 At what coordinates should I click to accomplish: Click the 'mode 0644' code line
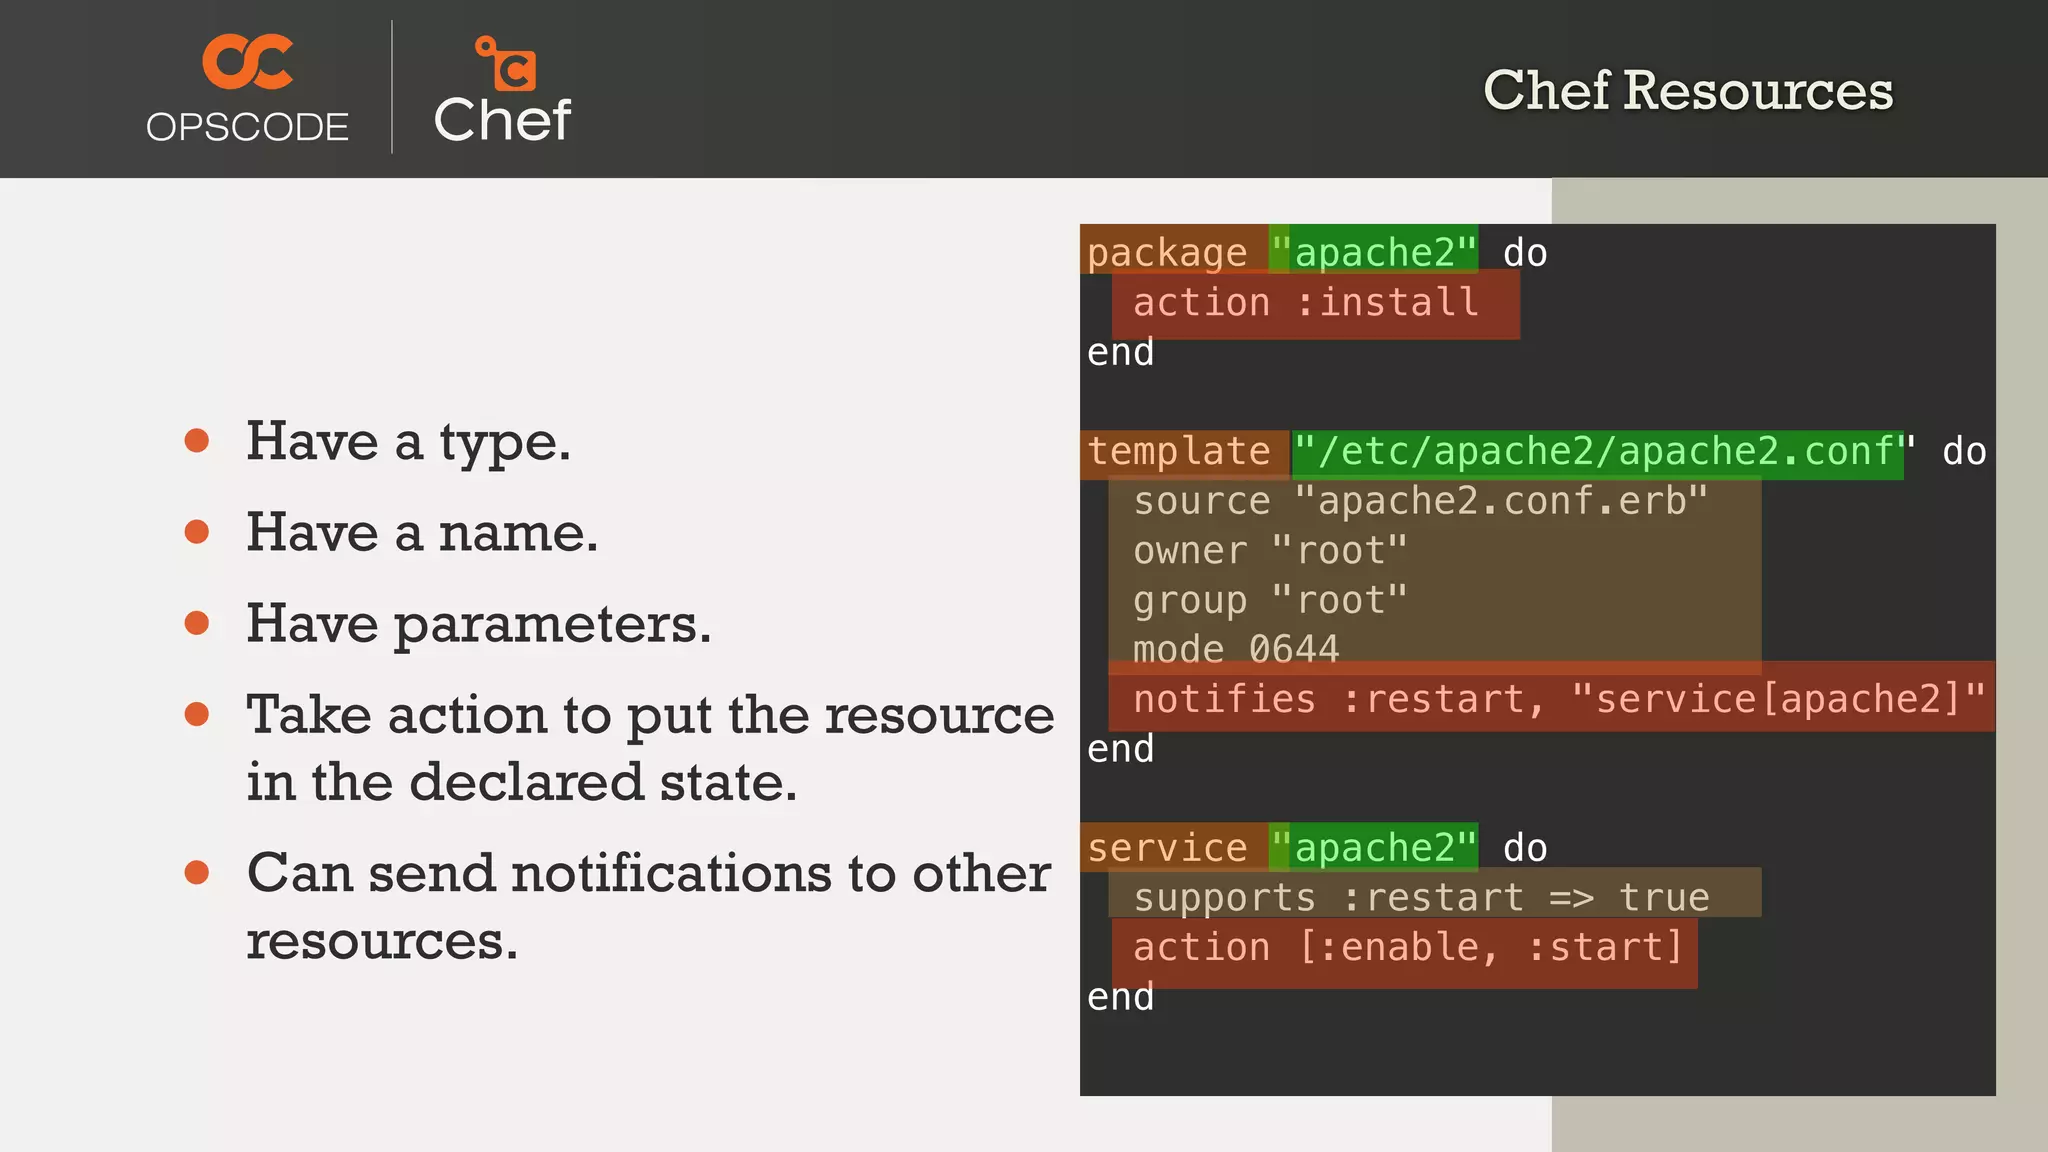tap(1236, 649)
